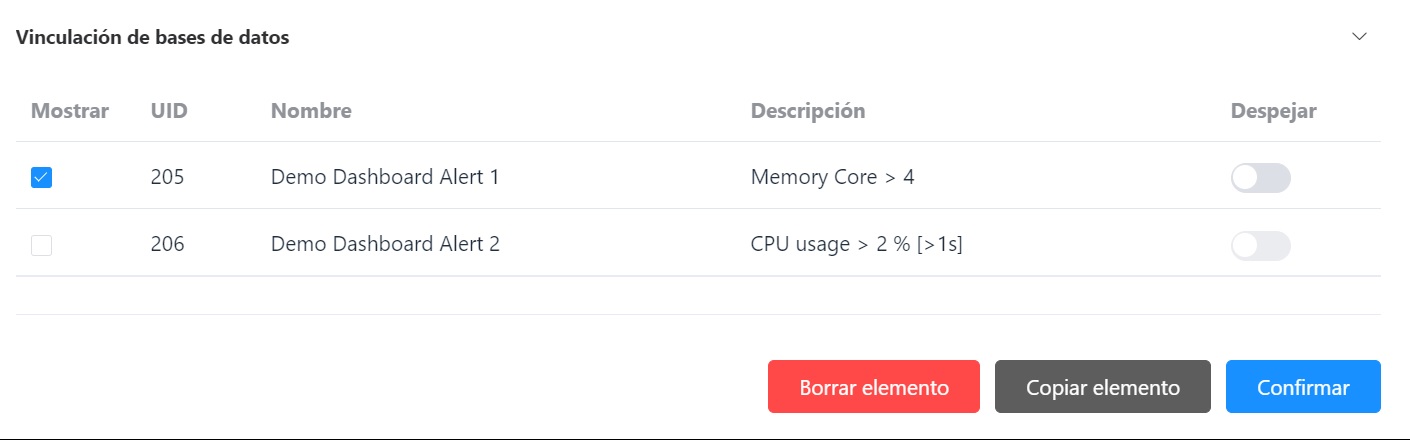
Task: Click the UID column header
Action: tap(169, 111)
